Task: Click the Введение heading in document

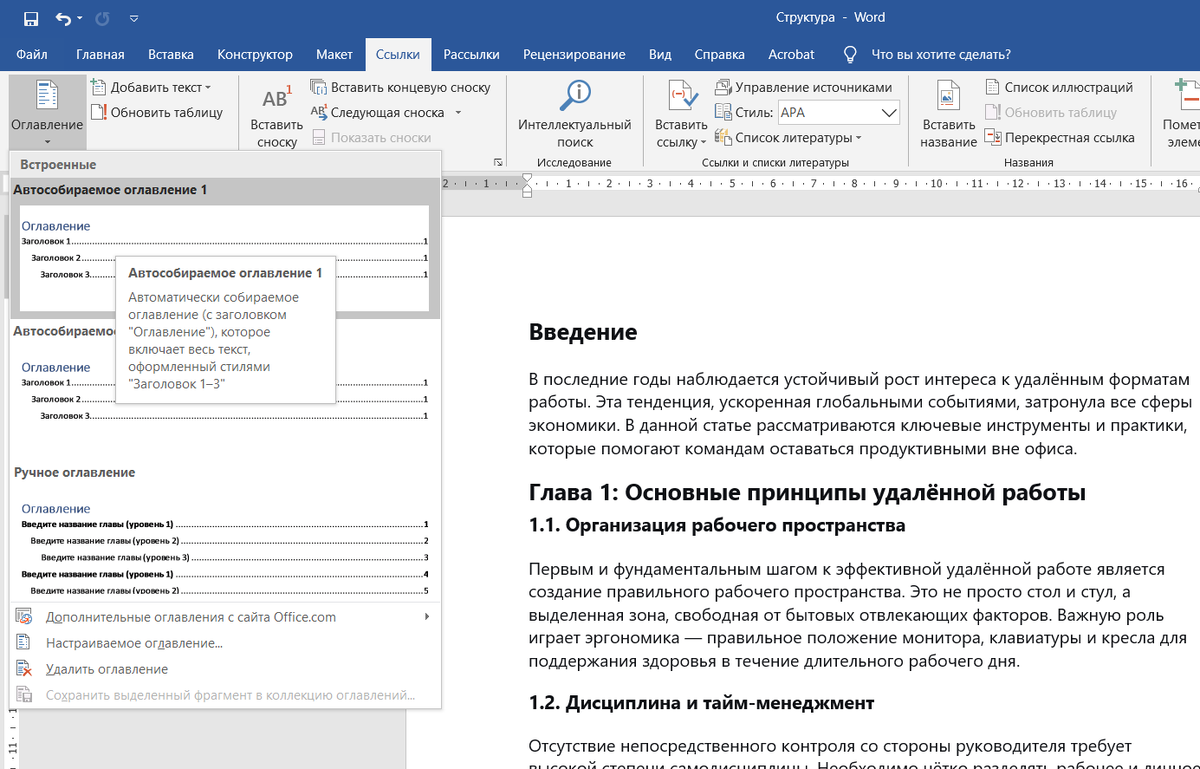Action: (x=583, y=331)
